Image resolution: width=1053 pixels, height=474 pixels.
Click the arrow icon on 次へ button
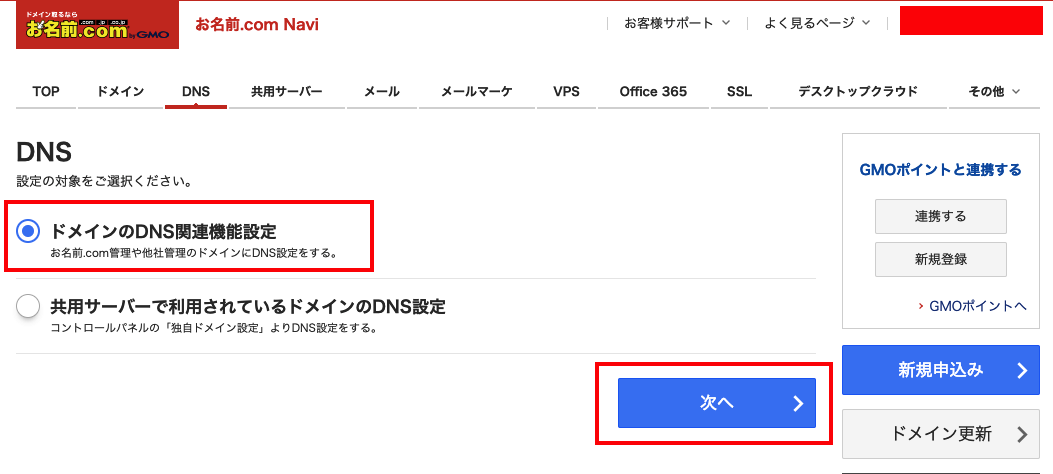pyautogui.click(x=798, y=403)
